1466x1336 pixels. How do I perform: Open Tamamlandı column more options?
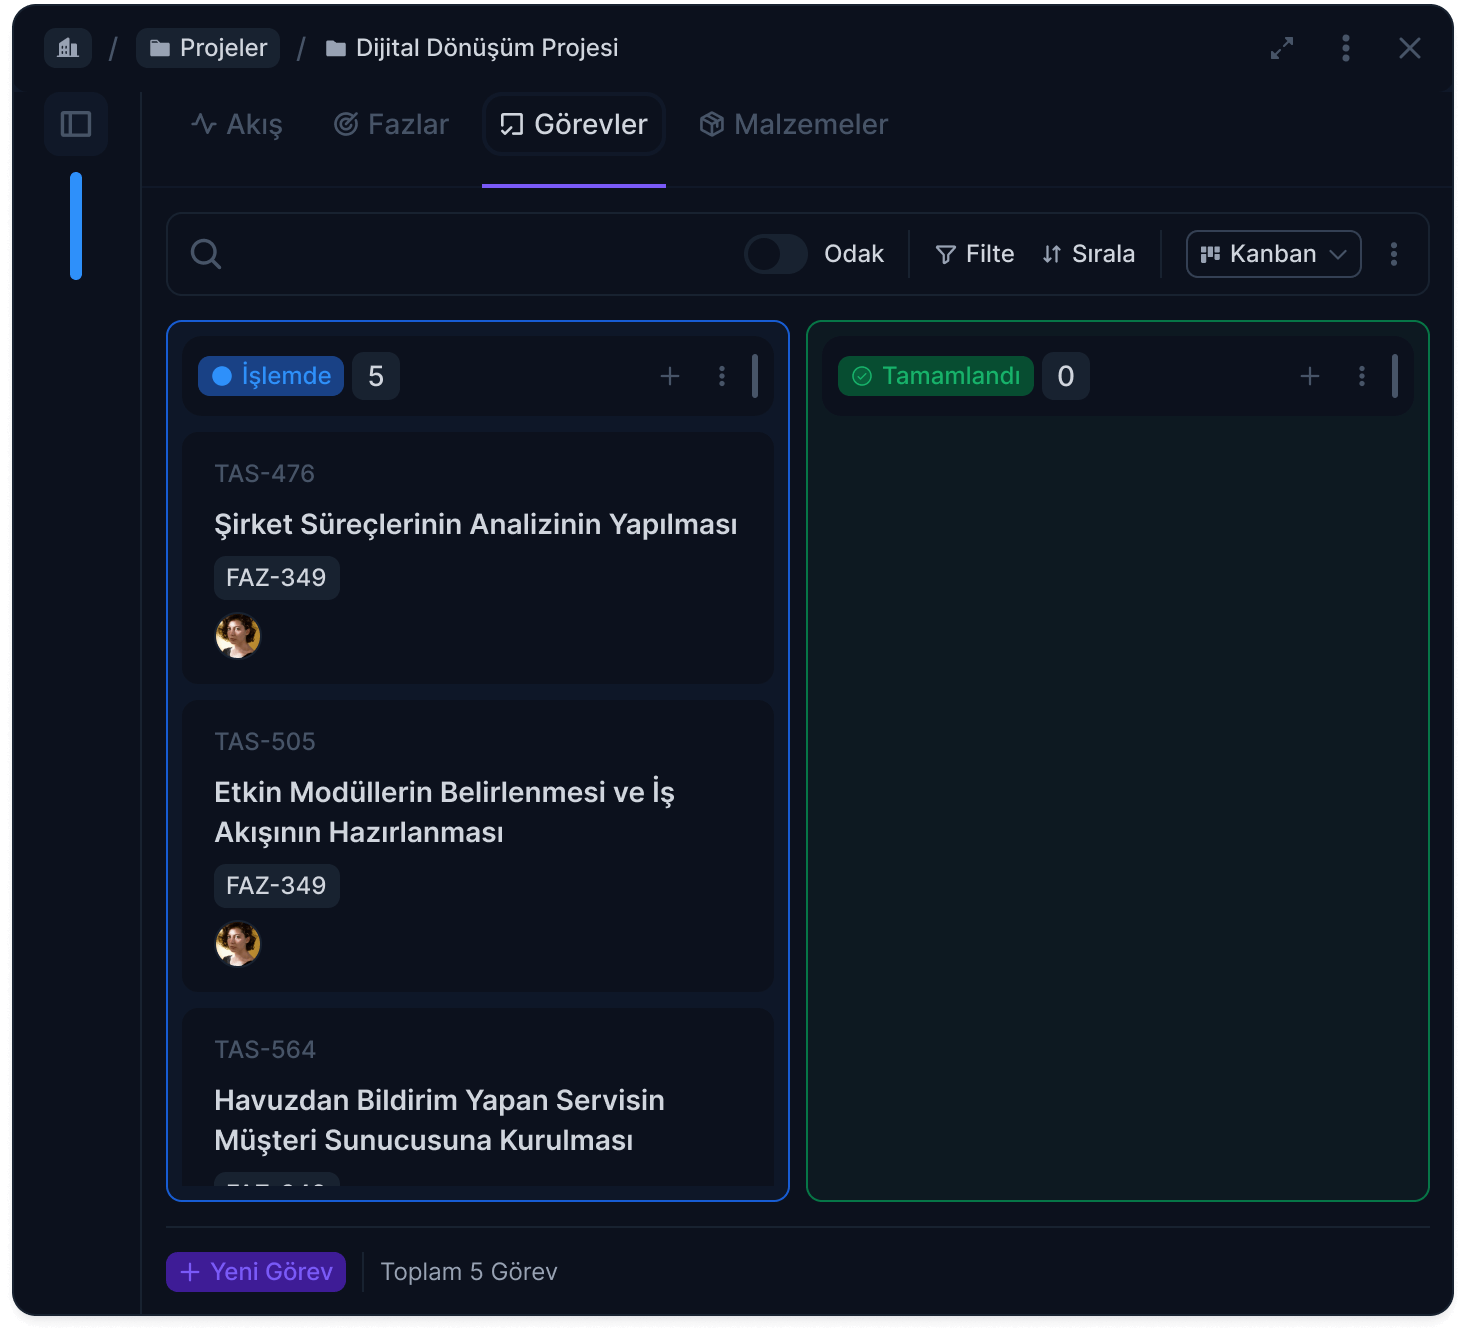1362,376
